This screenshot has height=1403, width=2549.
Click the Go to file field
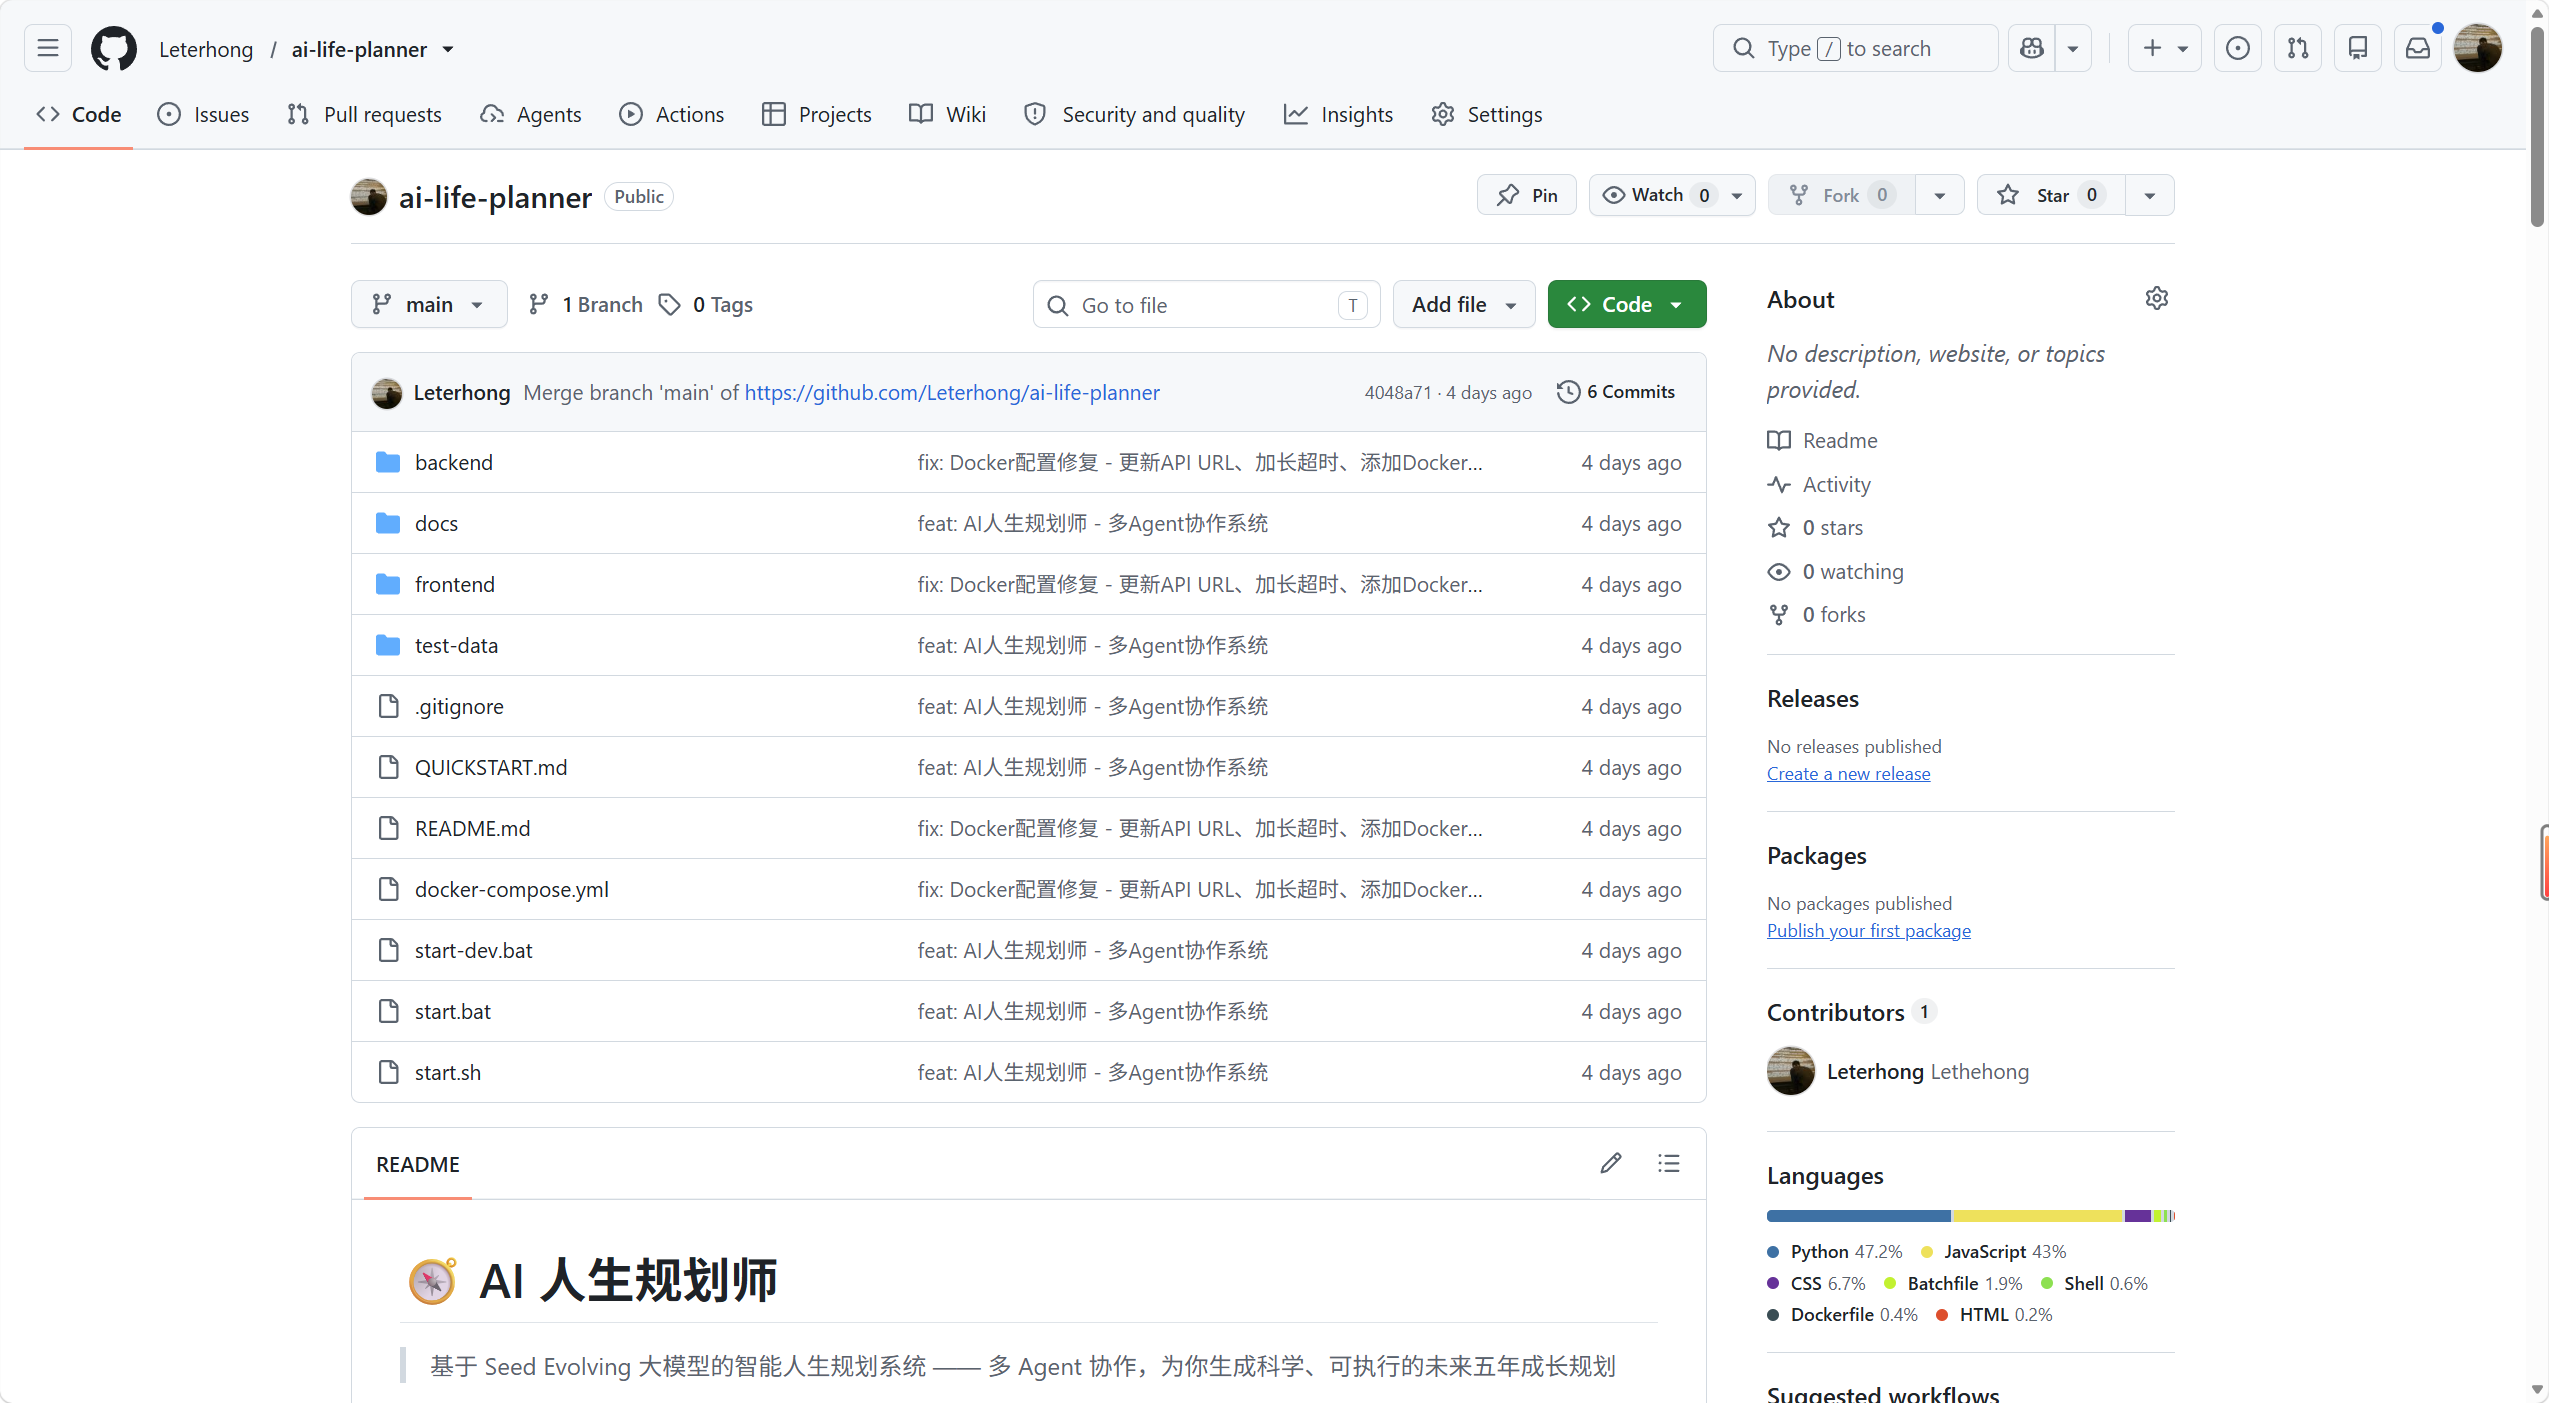[1206, 304]
